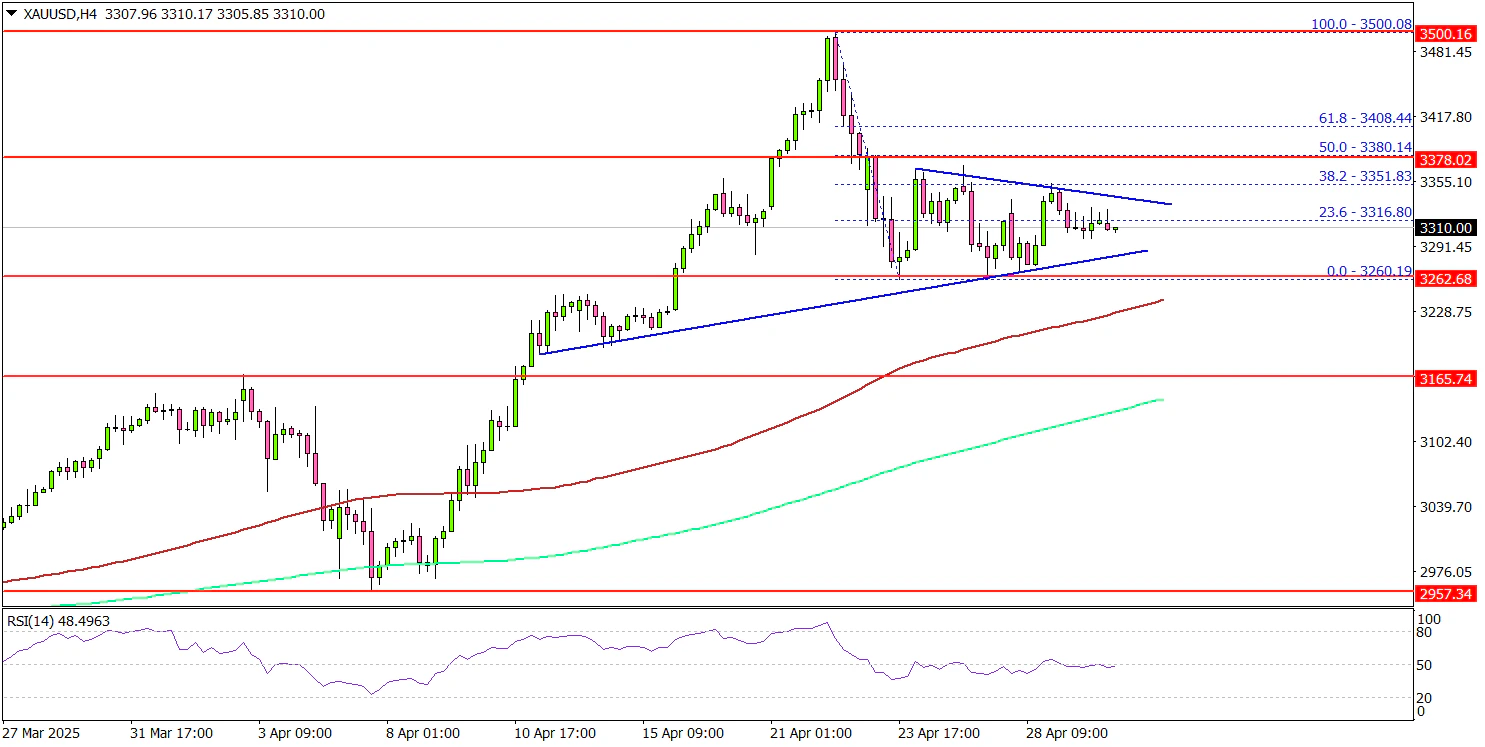Click the 3165.74 red price label
The image size is (1485, 747).
click(1446, 379)
